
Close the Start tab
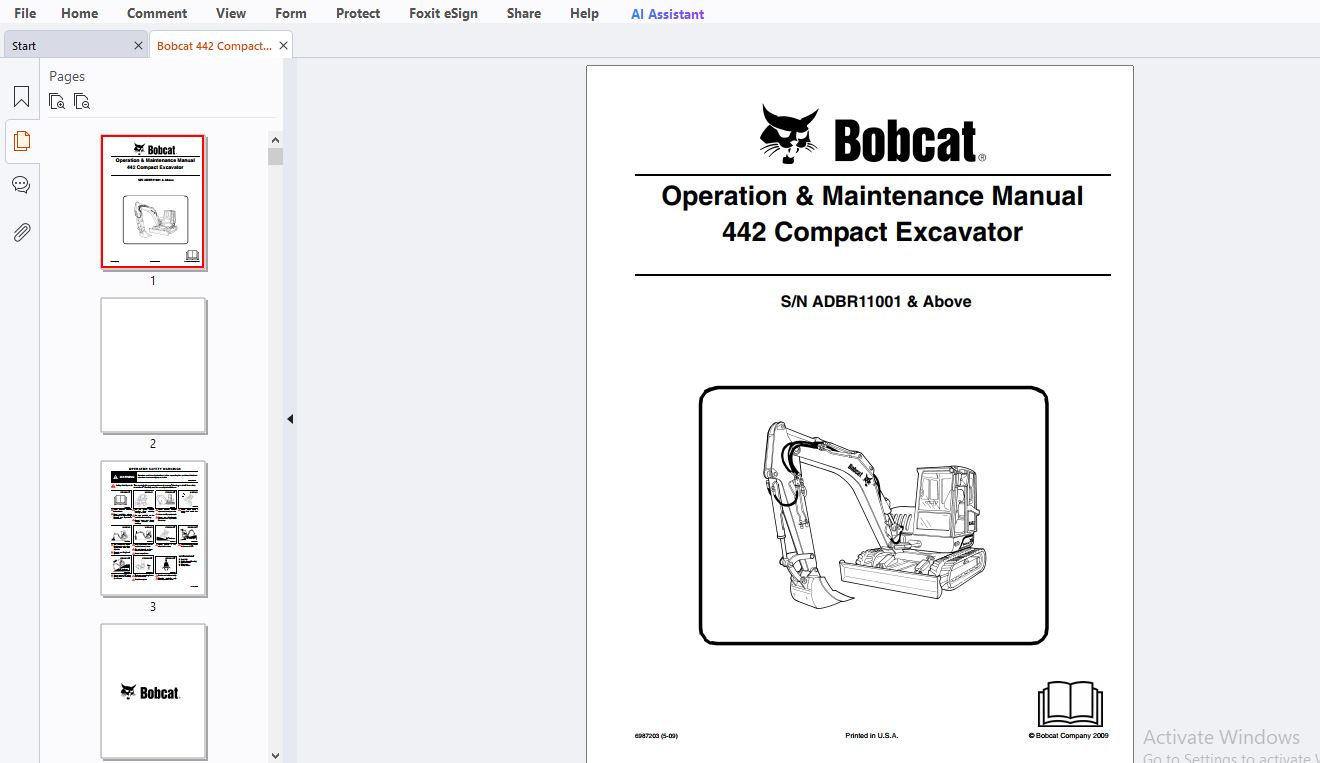coord(138,46)
